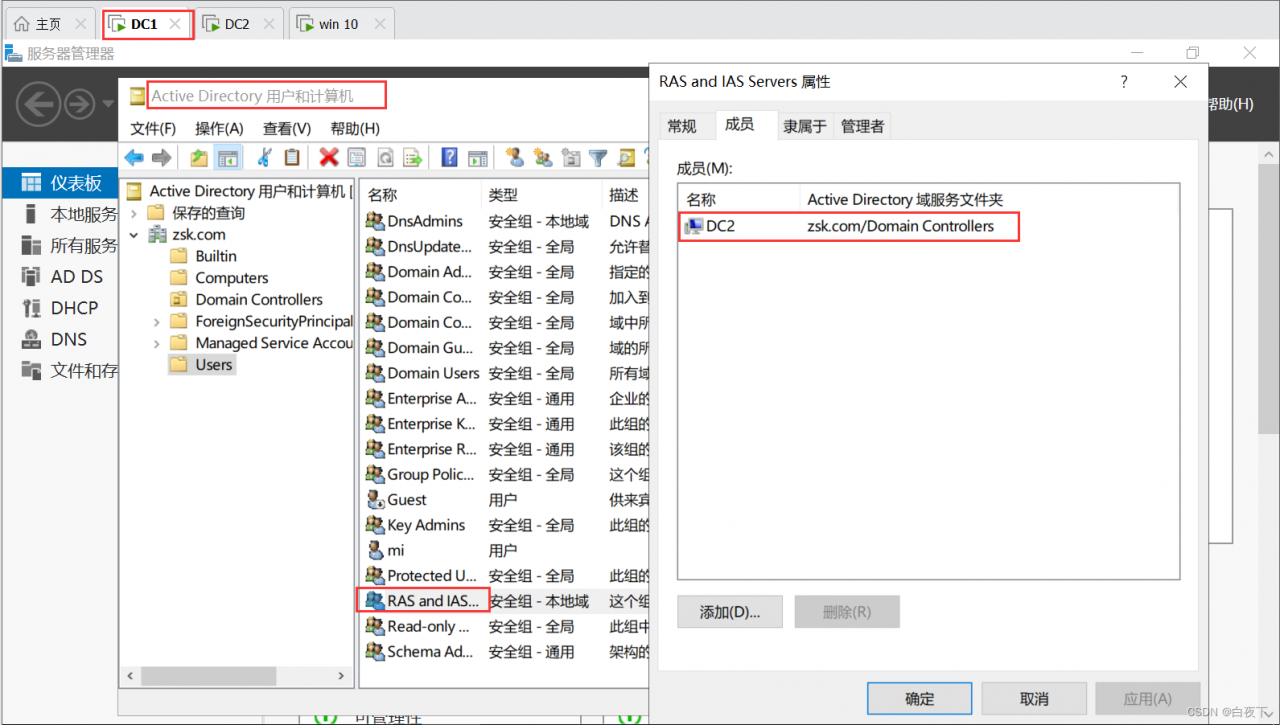Click the Export list icon
This screenshot has width=1280, height=725.
[x=412, y=157]
